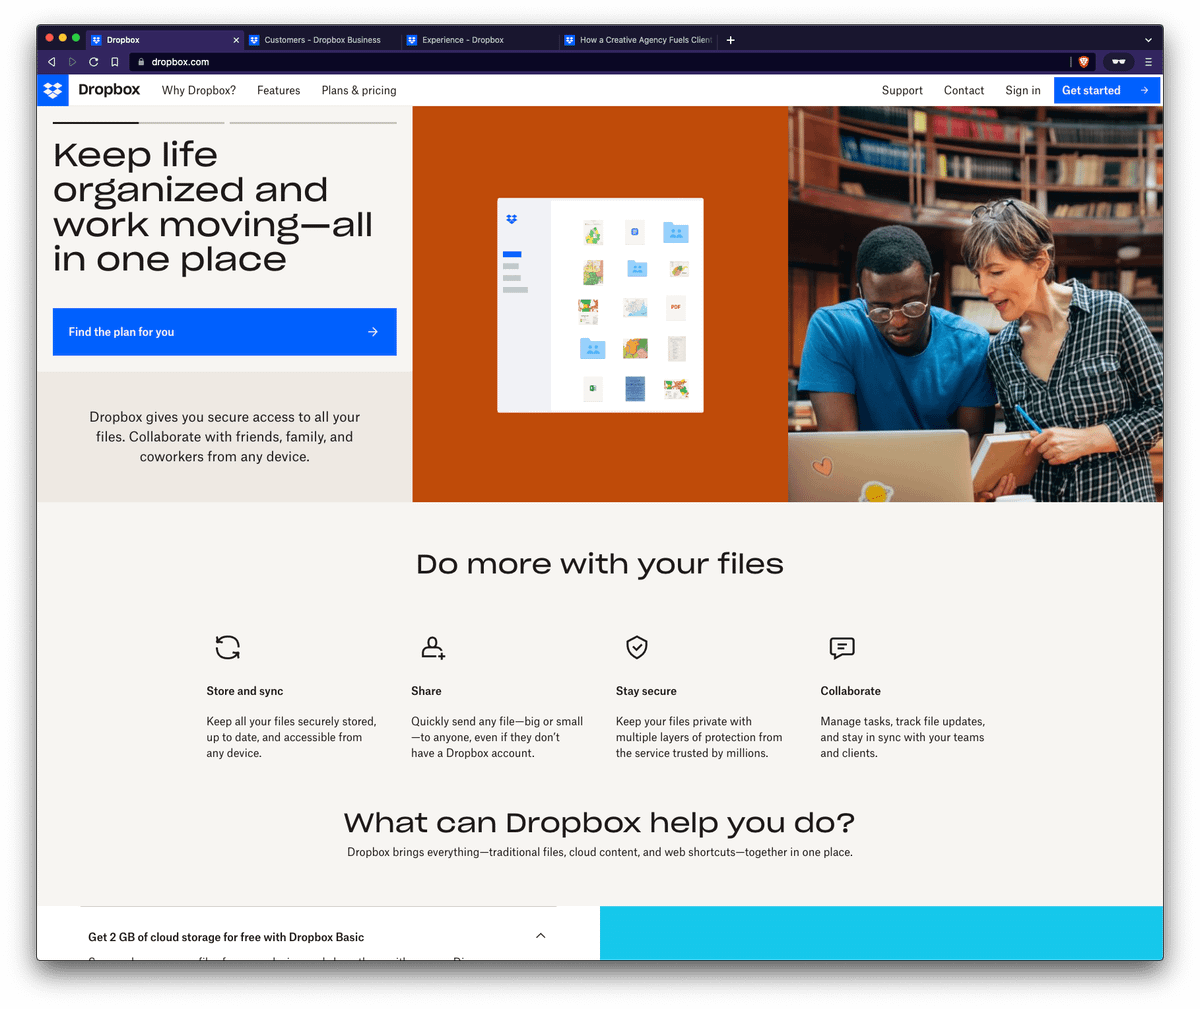1200x1009 pixels.
Task: Click the Stay secure shield icon
Action: [637, 647]
